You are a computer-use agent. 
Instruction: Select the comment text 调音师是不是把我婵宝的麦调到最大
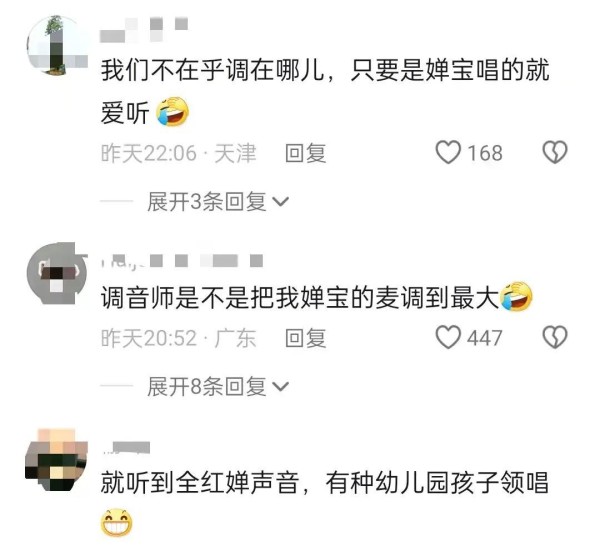300,297
